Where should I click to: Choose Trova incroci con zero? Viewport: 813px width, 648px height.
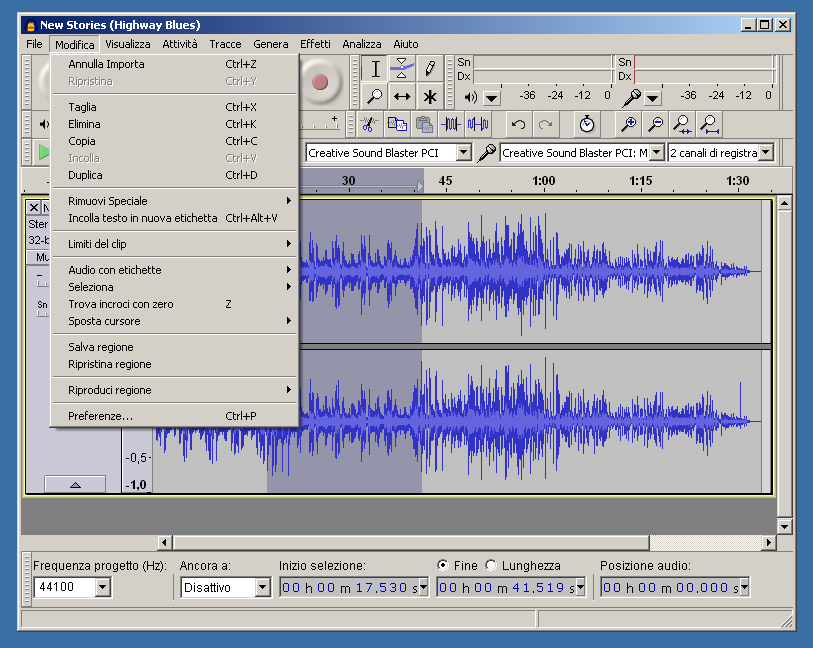click(x=175, y=304)
